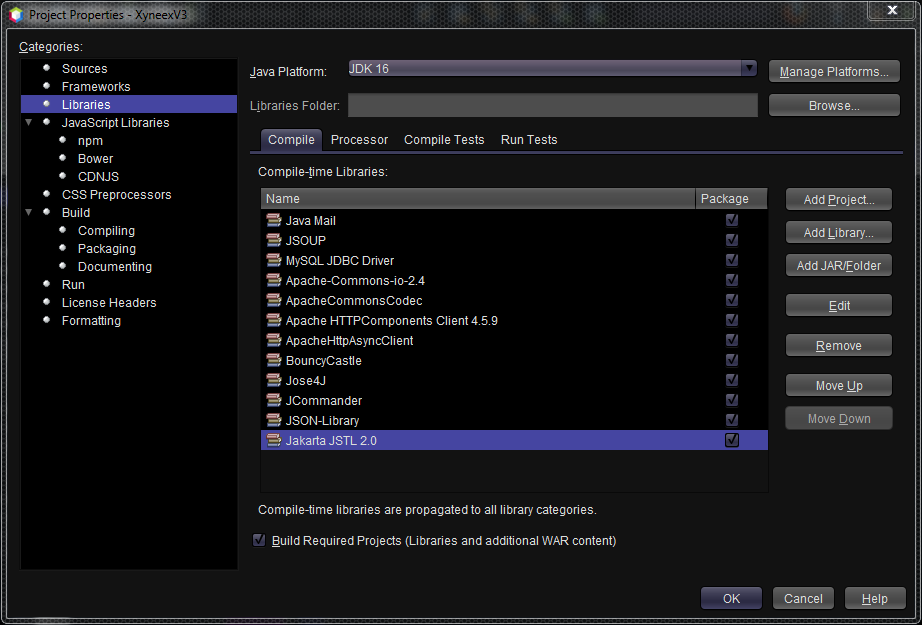Select the Compiling category
The height and width of the screenshot is (625, 922).
(106, 230)
